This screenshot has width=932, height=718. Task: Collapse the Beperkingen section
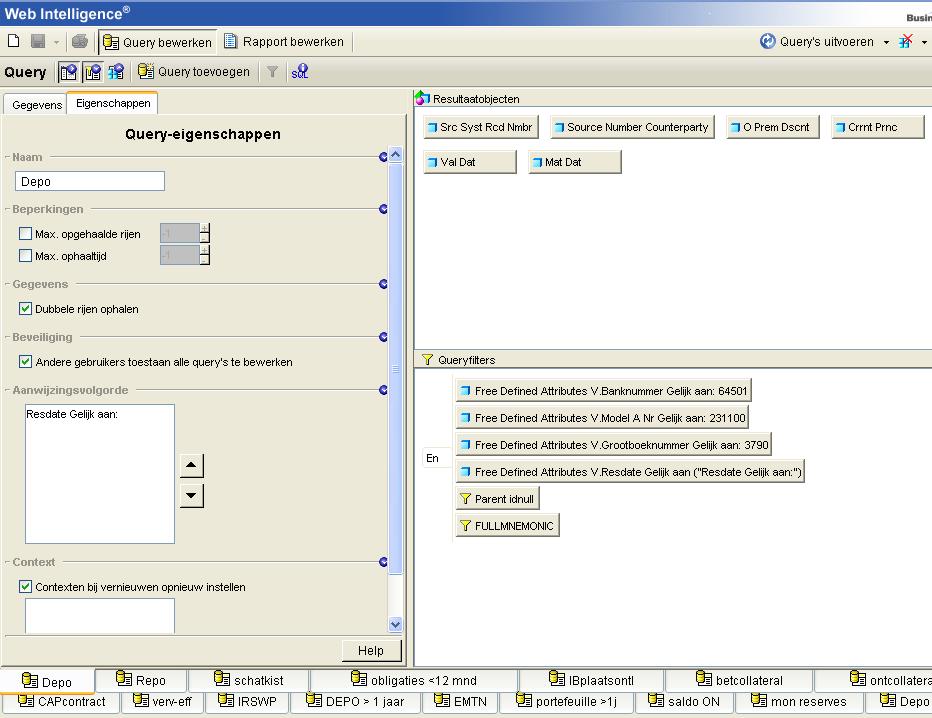[383, 209]
